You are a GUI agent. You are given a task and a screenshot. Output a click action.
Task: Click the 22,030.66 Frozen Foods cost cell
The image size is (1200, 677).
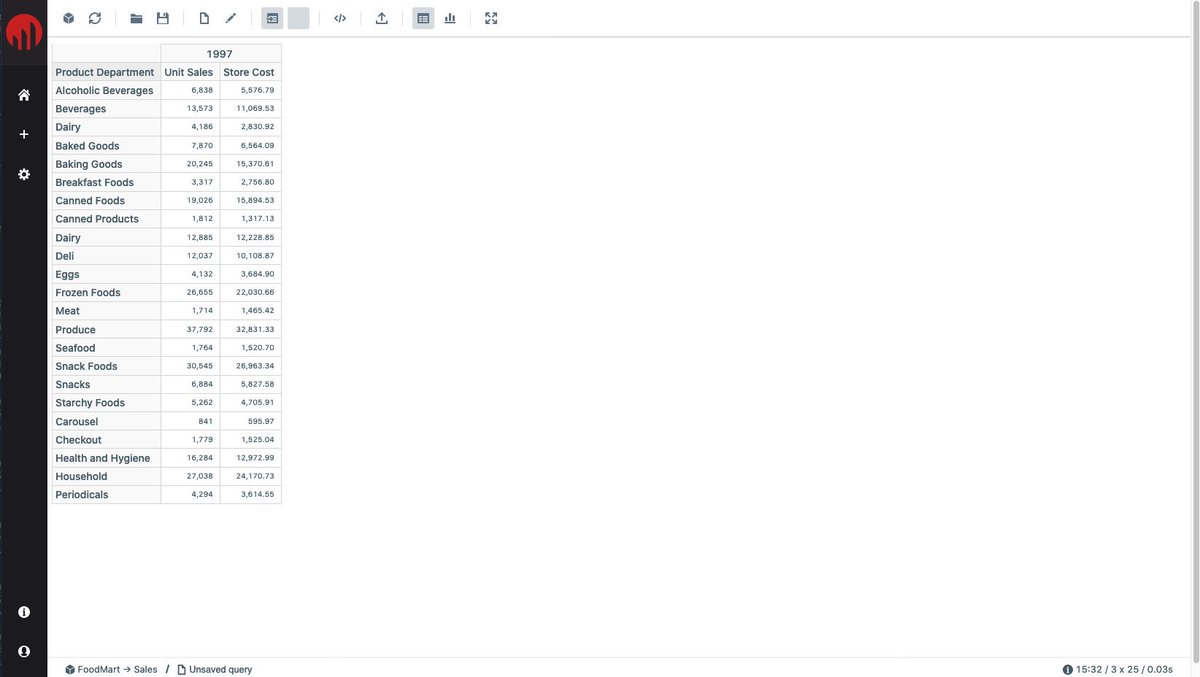tap(250, 292)
